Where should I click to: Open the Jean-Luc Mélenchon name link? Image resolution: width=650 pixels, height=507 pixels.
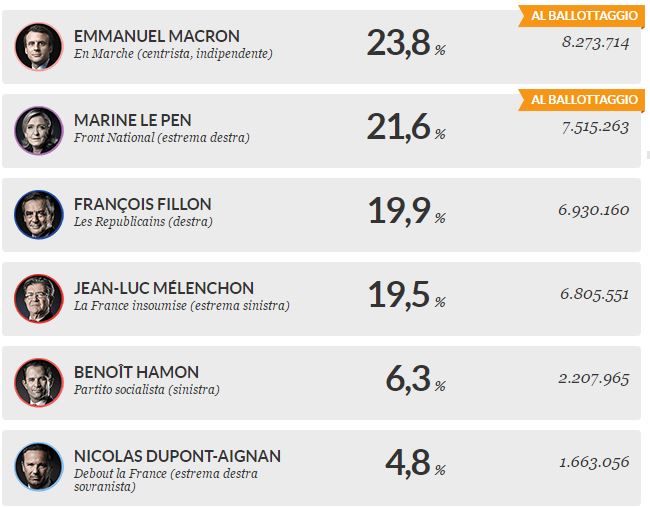(x=164, y=288)
